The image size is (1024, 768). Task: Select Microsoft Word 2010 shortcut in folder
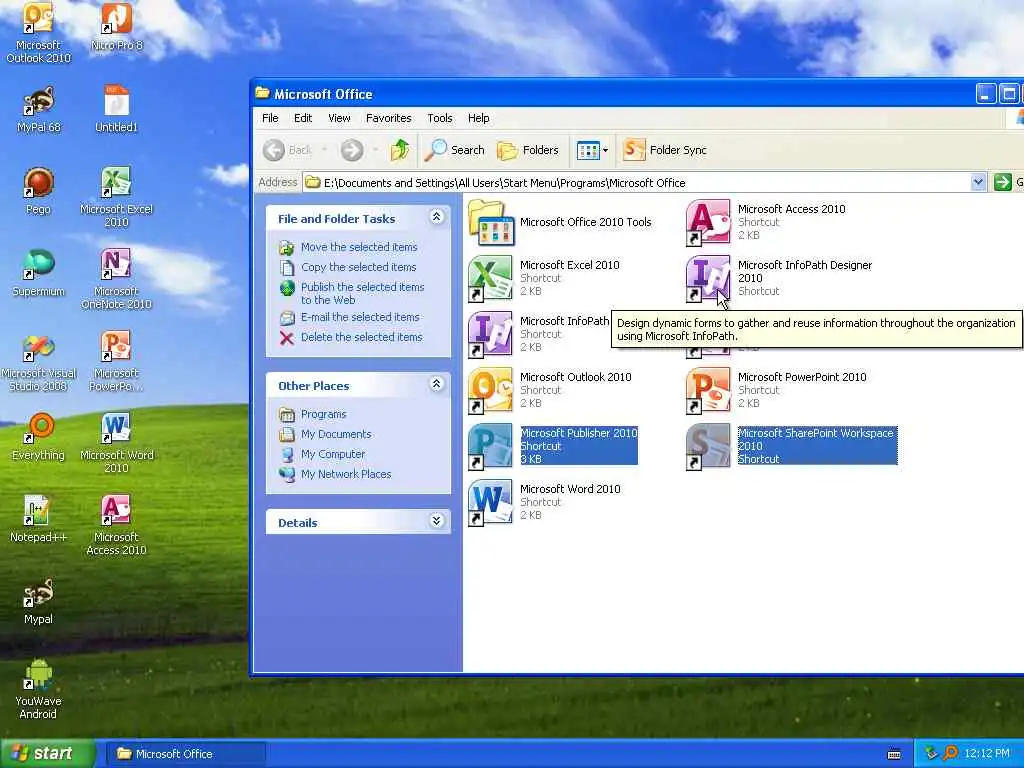click(x=544, y=503)
